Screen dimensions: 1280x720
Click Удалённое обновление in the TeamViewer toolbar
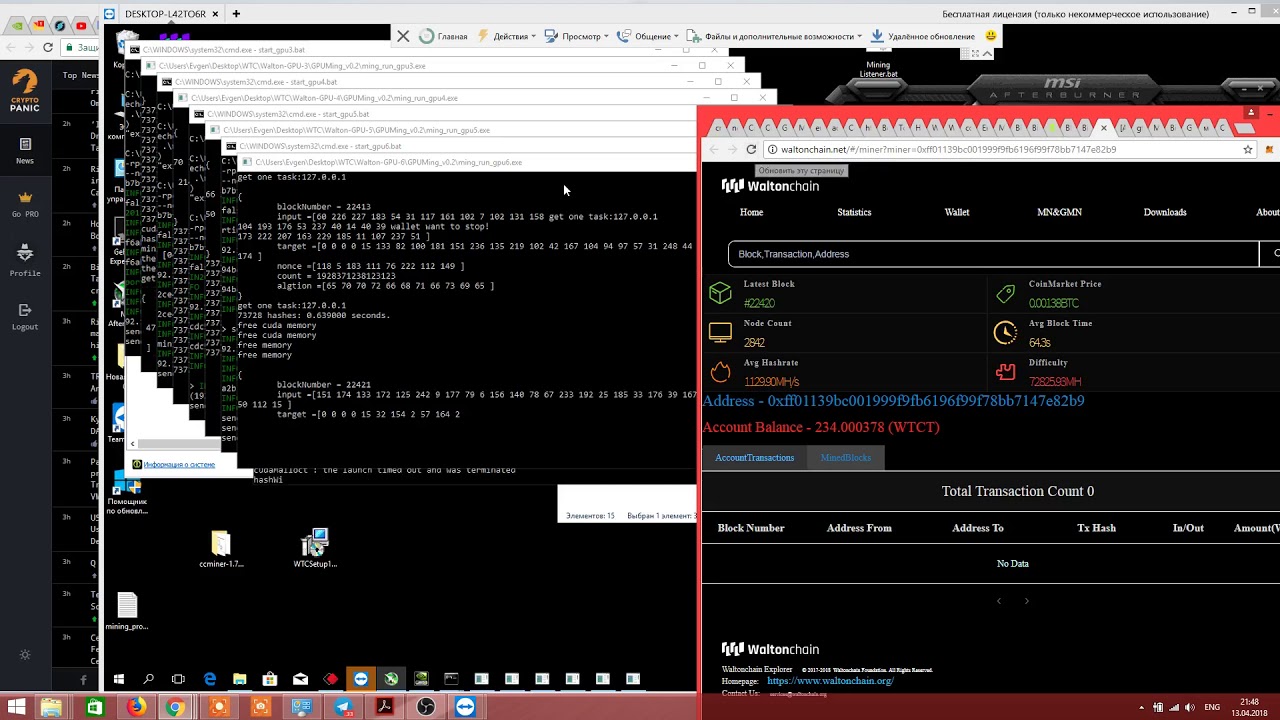pos(922,36)
